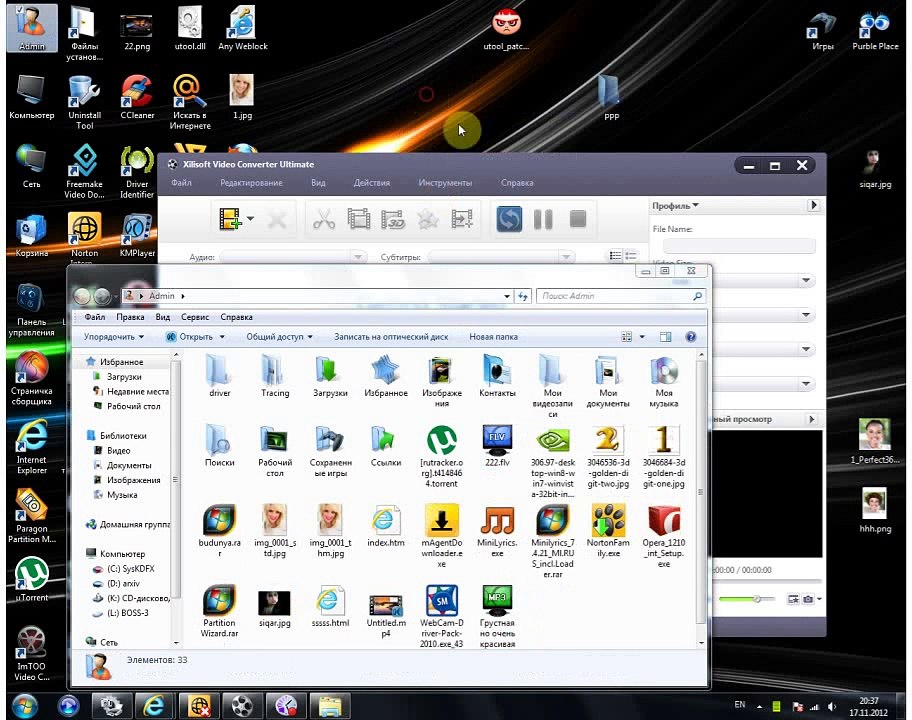Select Документы under Библиотеки
The image size is (912, 720).
(x=129, y=465)
